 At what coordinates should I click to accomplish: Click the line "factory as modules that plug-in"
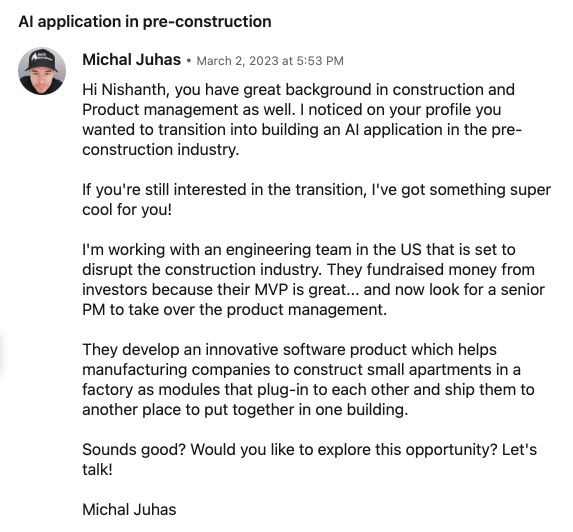[x=308, y=390]
